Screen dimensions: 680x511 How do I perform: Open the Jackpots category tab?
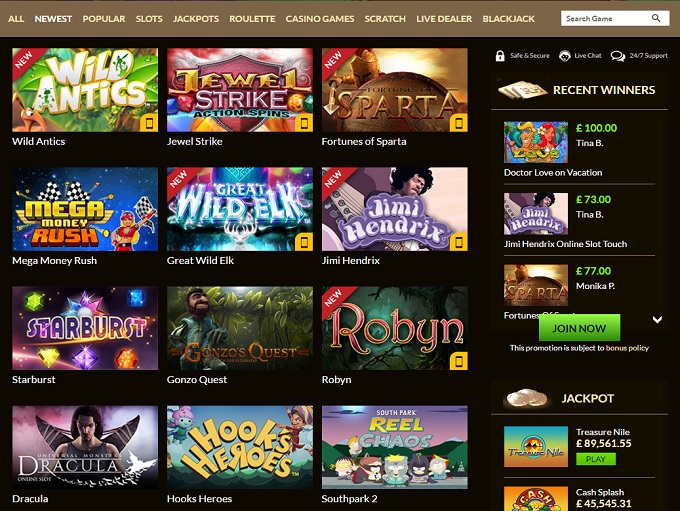[196, 19]
